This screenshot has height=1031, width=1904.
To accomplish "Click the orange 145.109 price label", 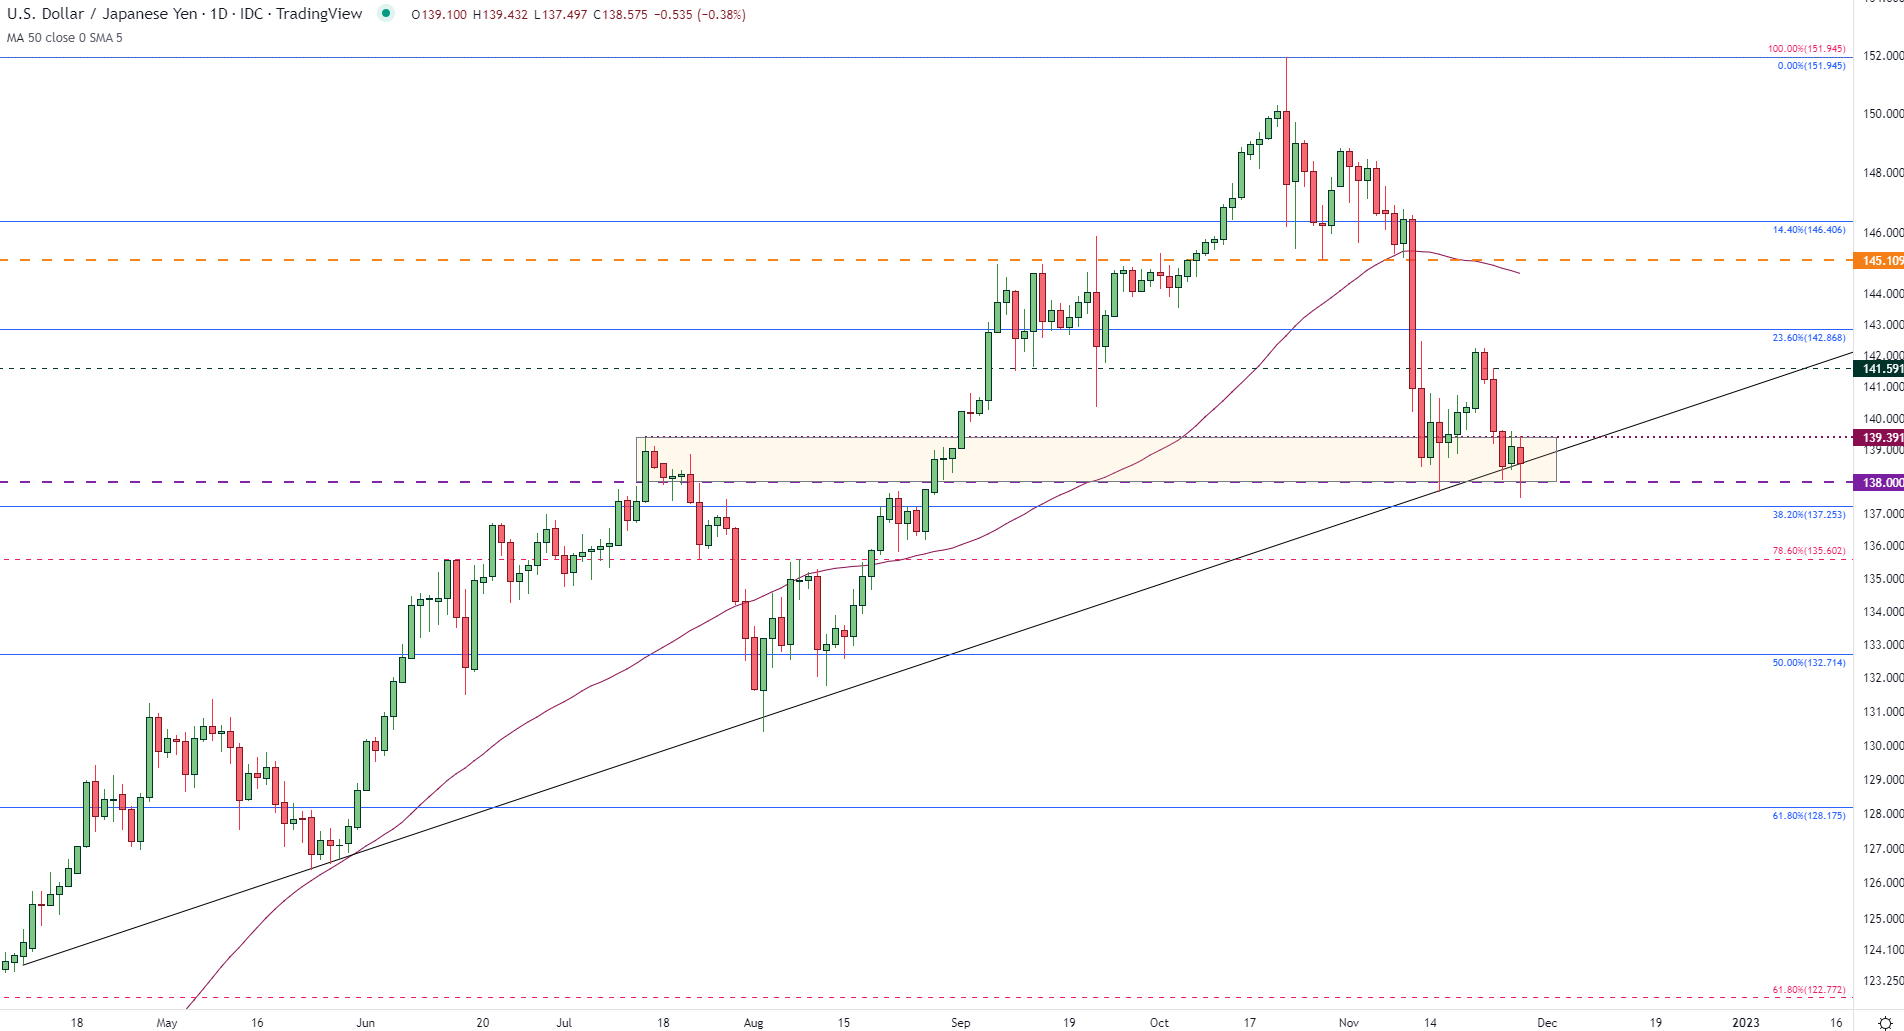I will (x=1879, y=261).
